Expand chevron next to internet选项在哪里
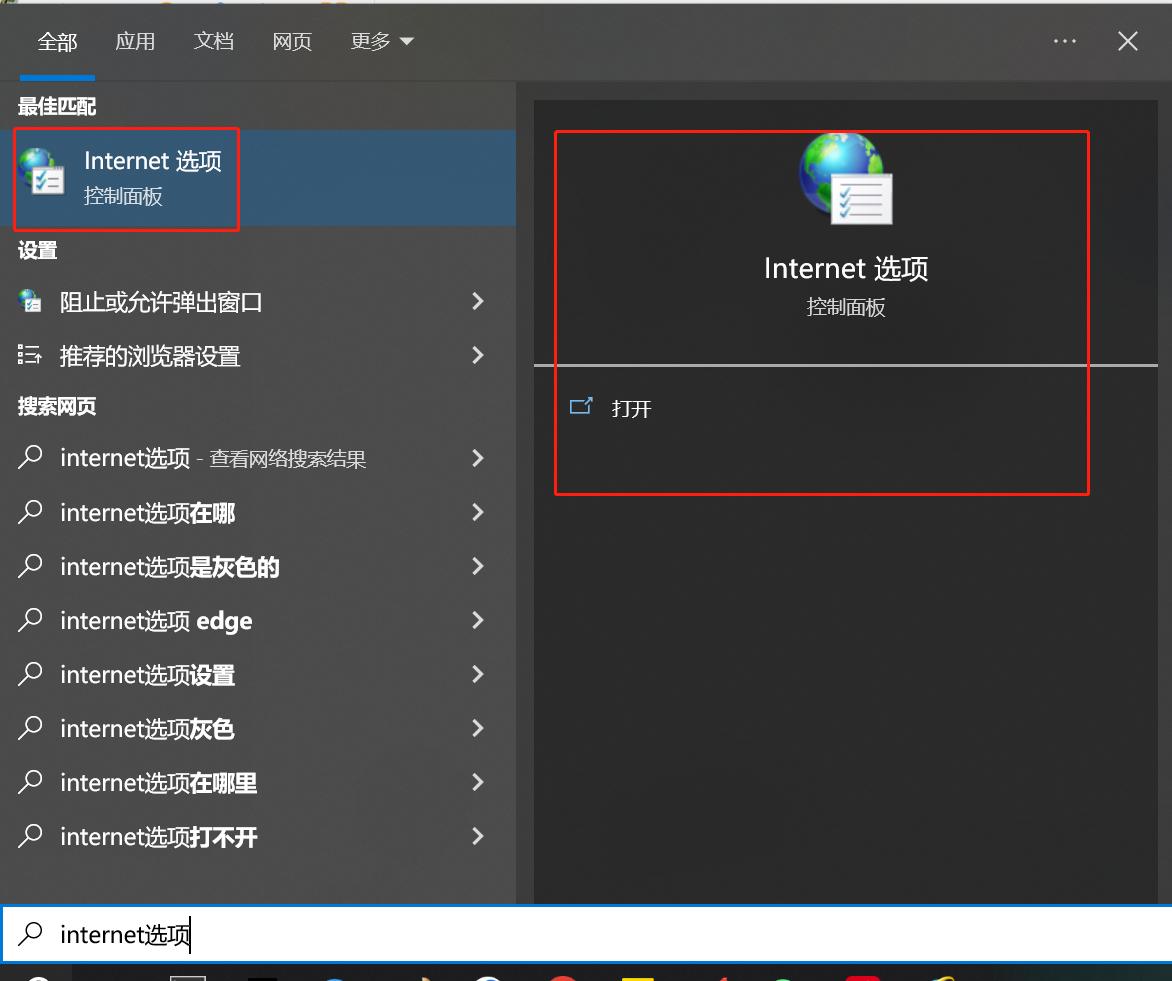This screenshot has width=1172, height=981. (478, 782)
